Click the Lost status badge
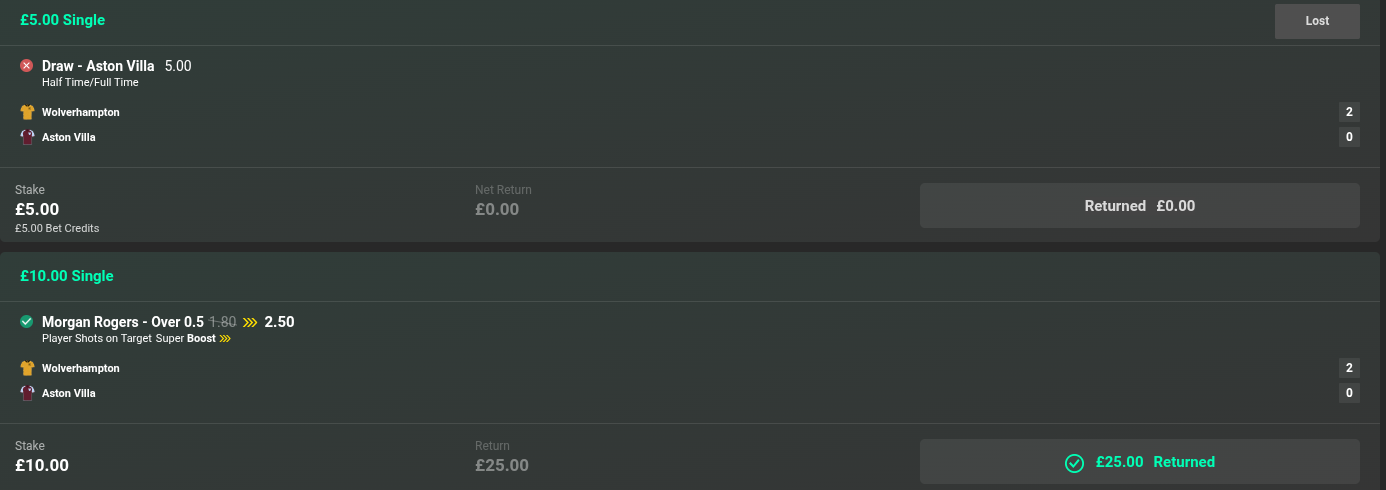 [1317, 21]
